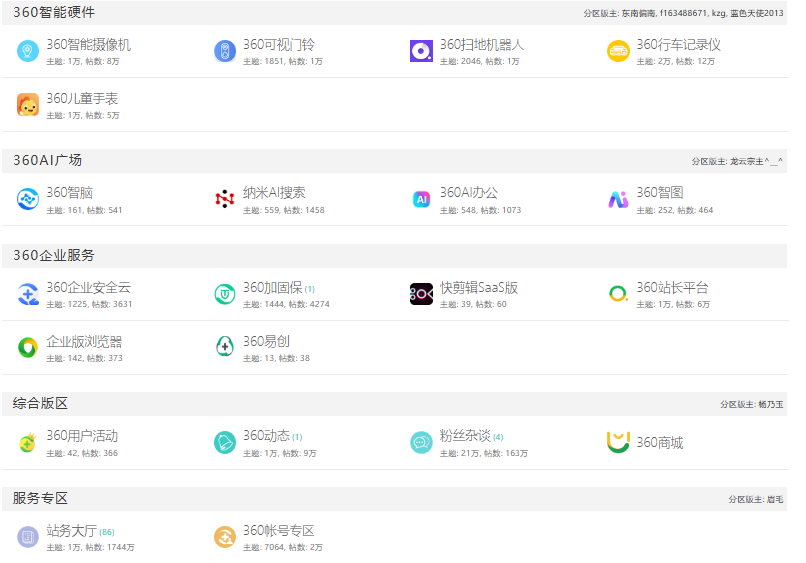Click the 360站长平台 ring icon
The height and width of the screenshot is (563, 806).
(x=618, y=294)
